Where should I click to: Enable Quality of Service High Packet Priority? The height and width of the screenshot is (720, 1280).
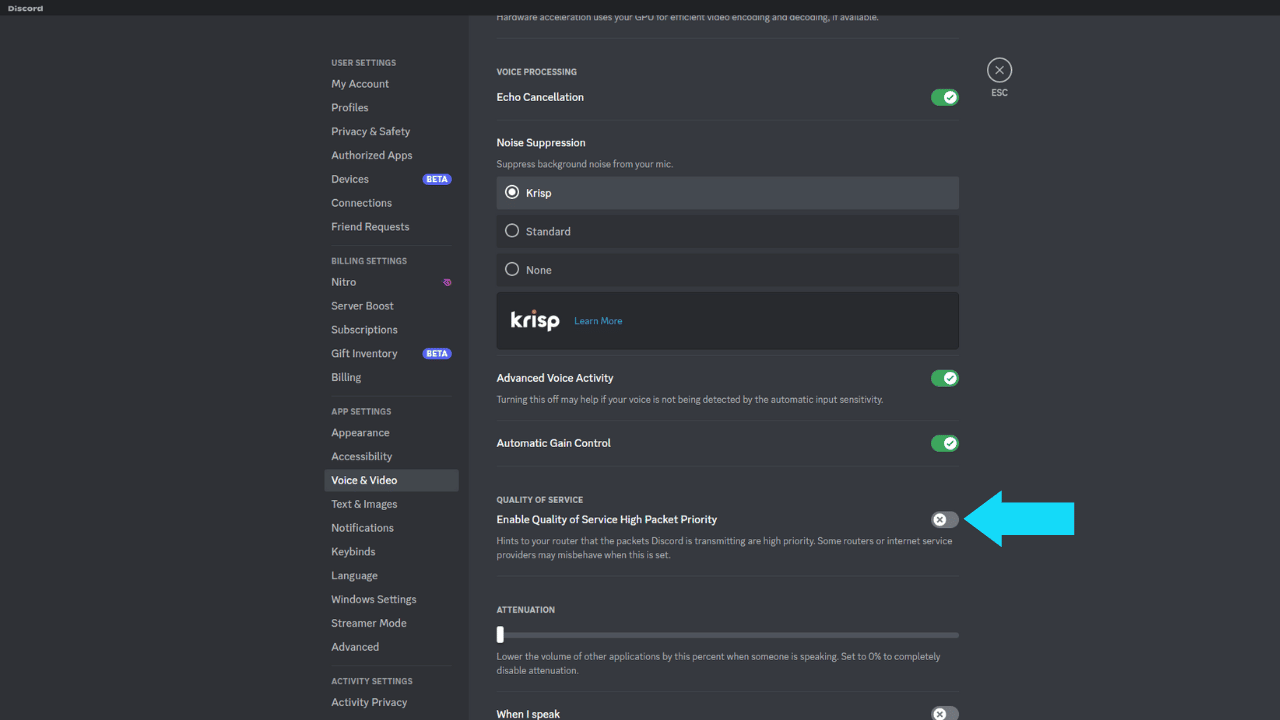[945, 520]
